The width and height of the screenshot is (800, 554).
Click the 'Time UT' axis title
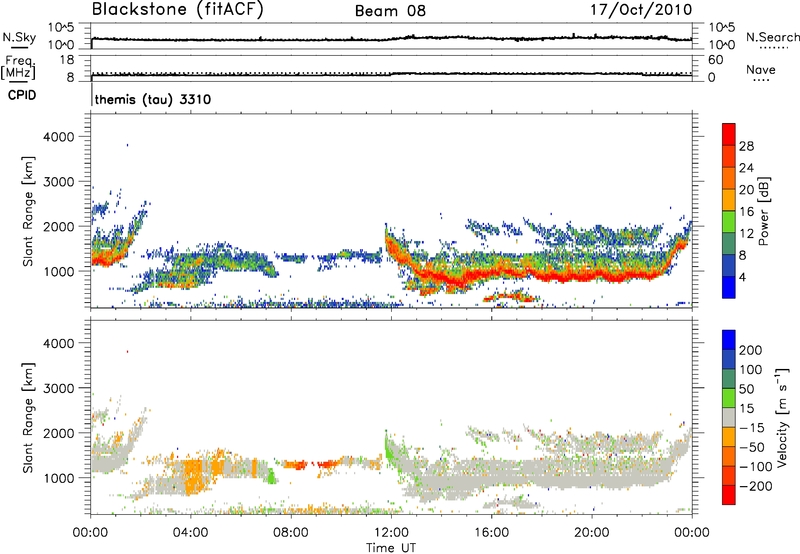tap(391, 547)
